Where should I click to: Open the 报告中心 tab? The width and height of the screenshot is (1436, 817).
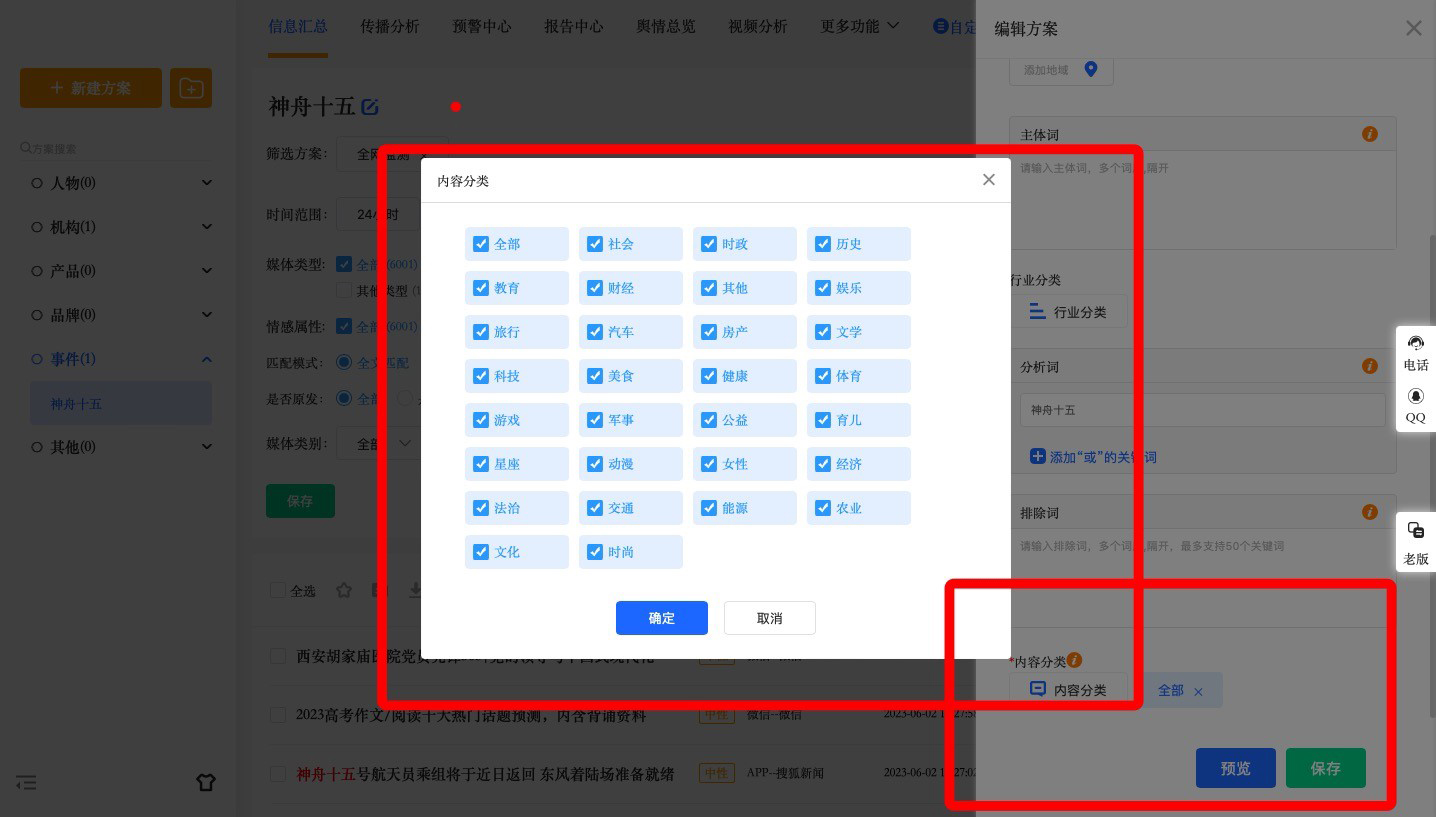(x=574, y=26)
